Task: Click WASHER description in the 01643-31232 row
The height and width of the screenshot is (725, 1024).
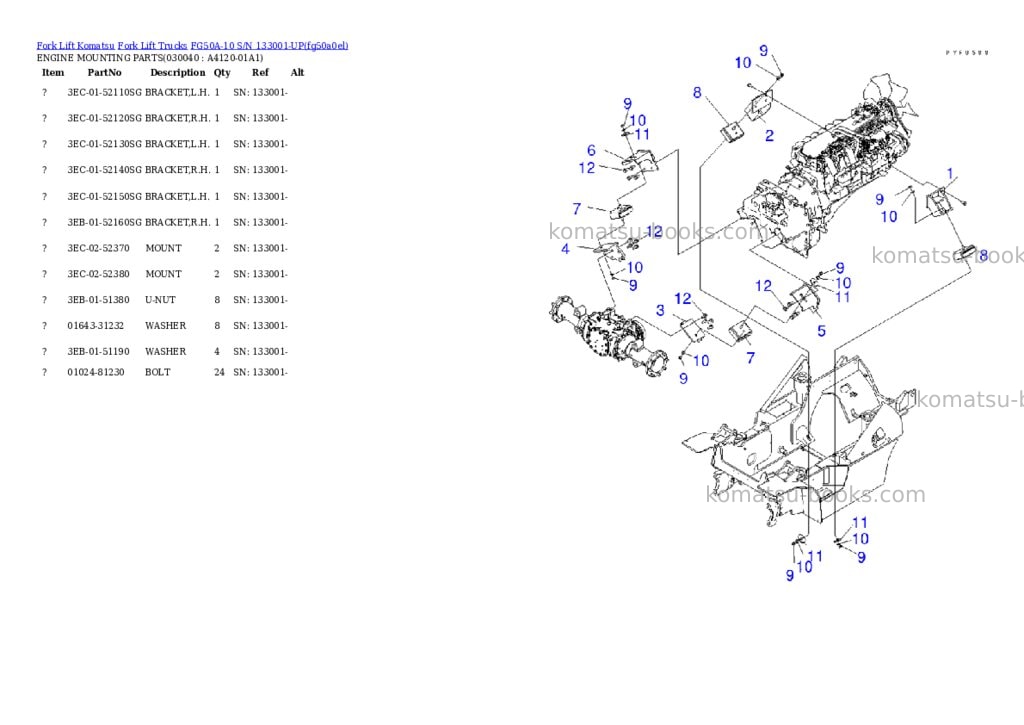Action: pos(165,325)
